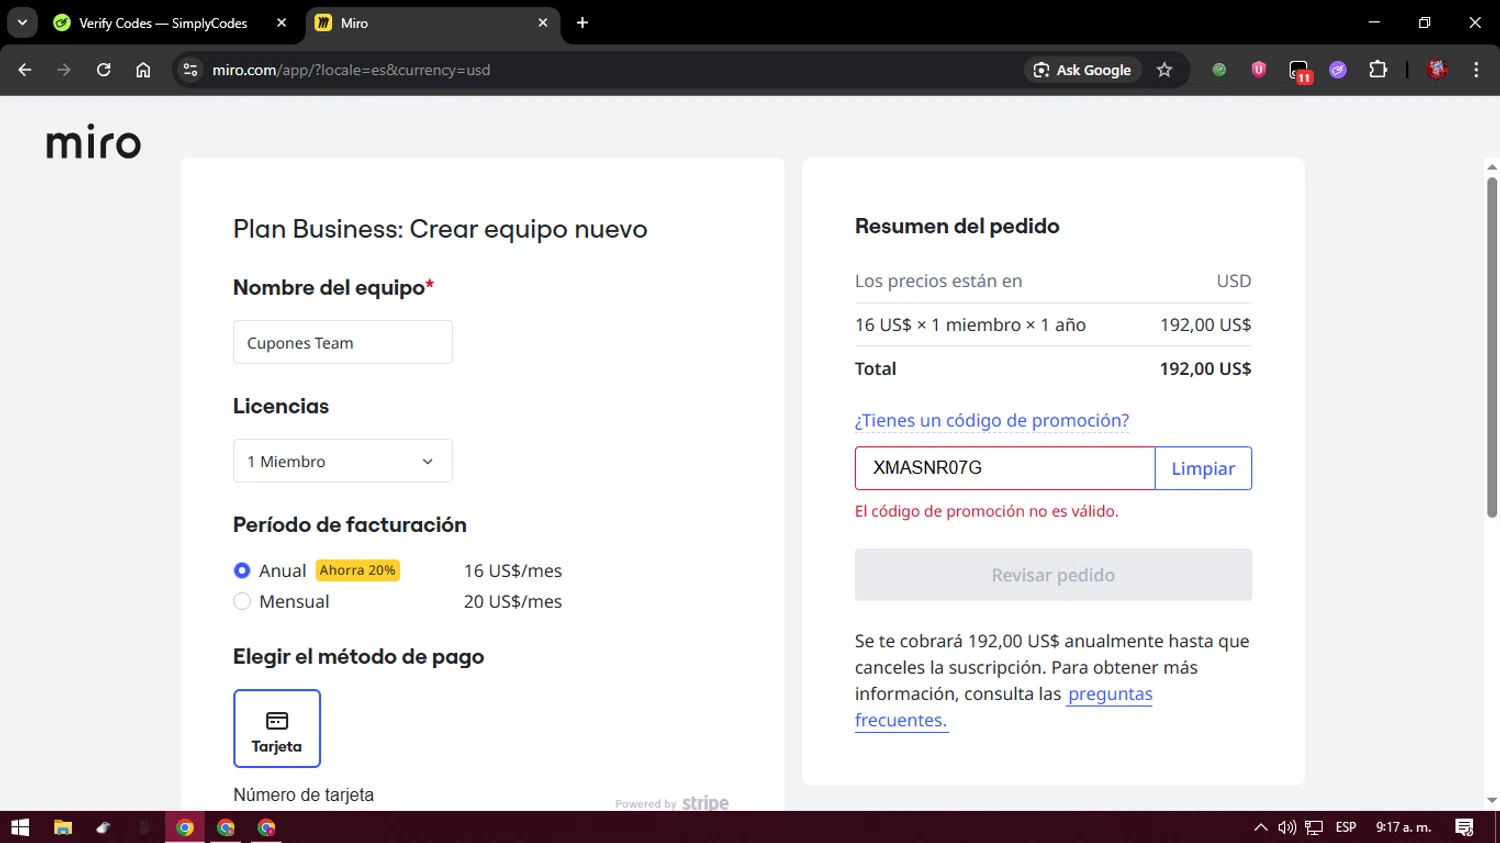Click 'El código de promoción no es válido.' message
Screen dimensions: 1500x843
[986, 511]
